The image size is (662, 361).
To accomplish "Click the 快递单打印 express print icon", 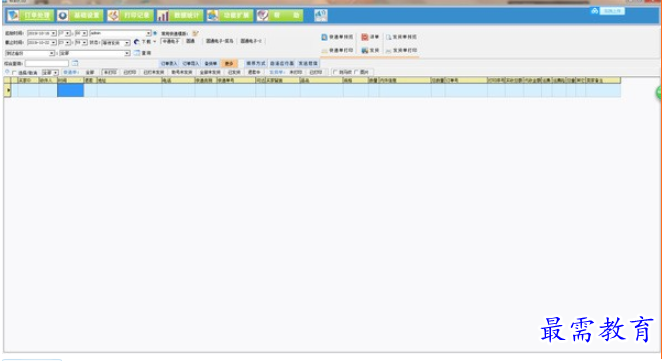I will [324, 51].
